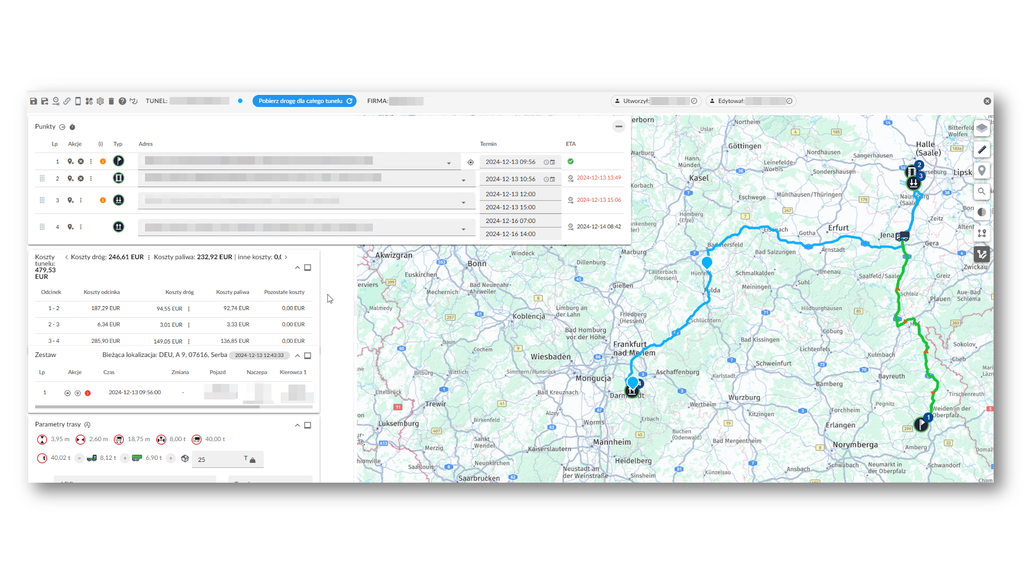Toggle the dark route tool on map

pyautogui.click(x=982, y=254)
